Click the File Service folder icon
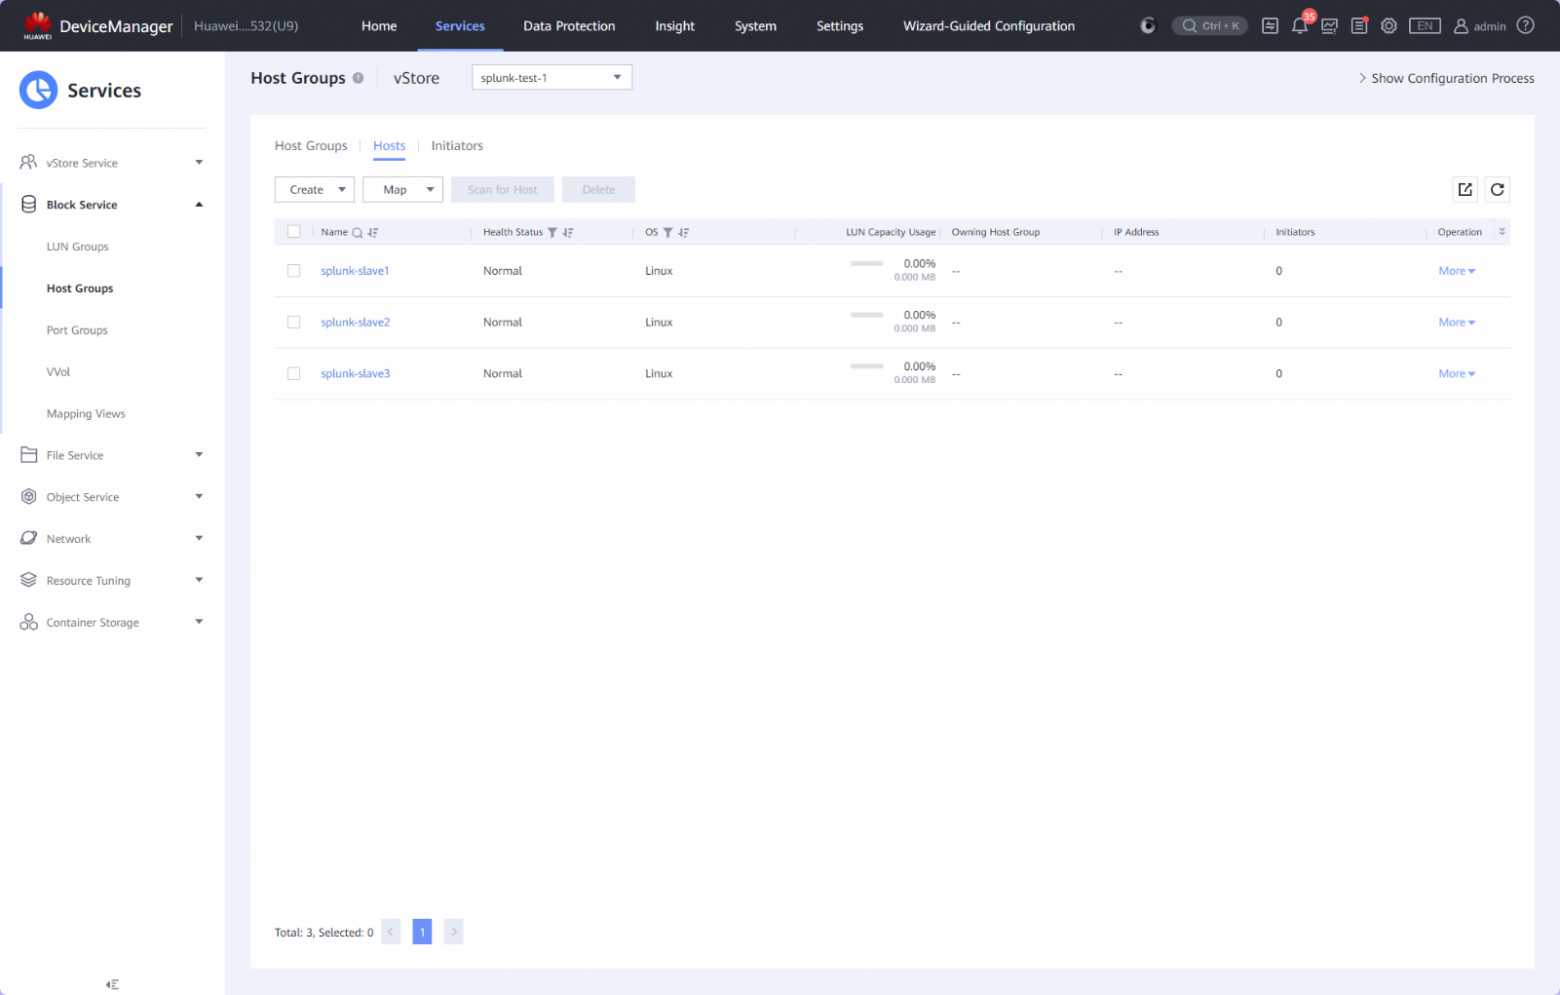Screen dimensions: 1560x995 [x=28, y=455]
